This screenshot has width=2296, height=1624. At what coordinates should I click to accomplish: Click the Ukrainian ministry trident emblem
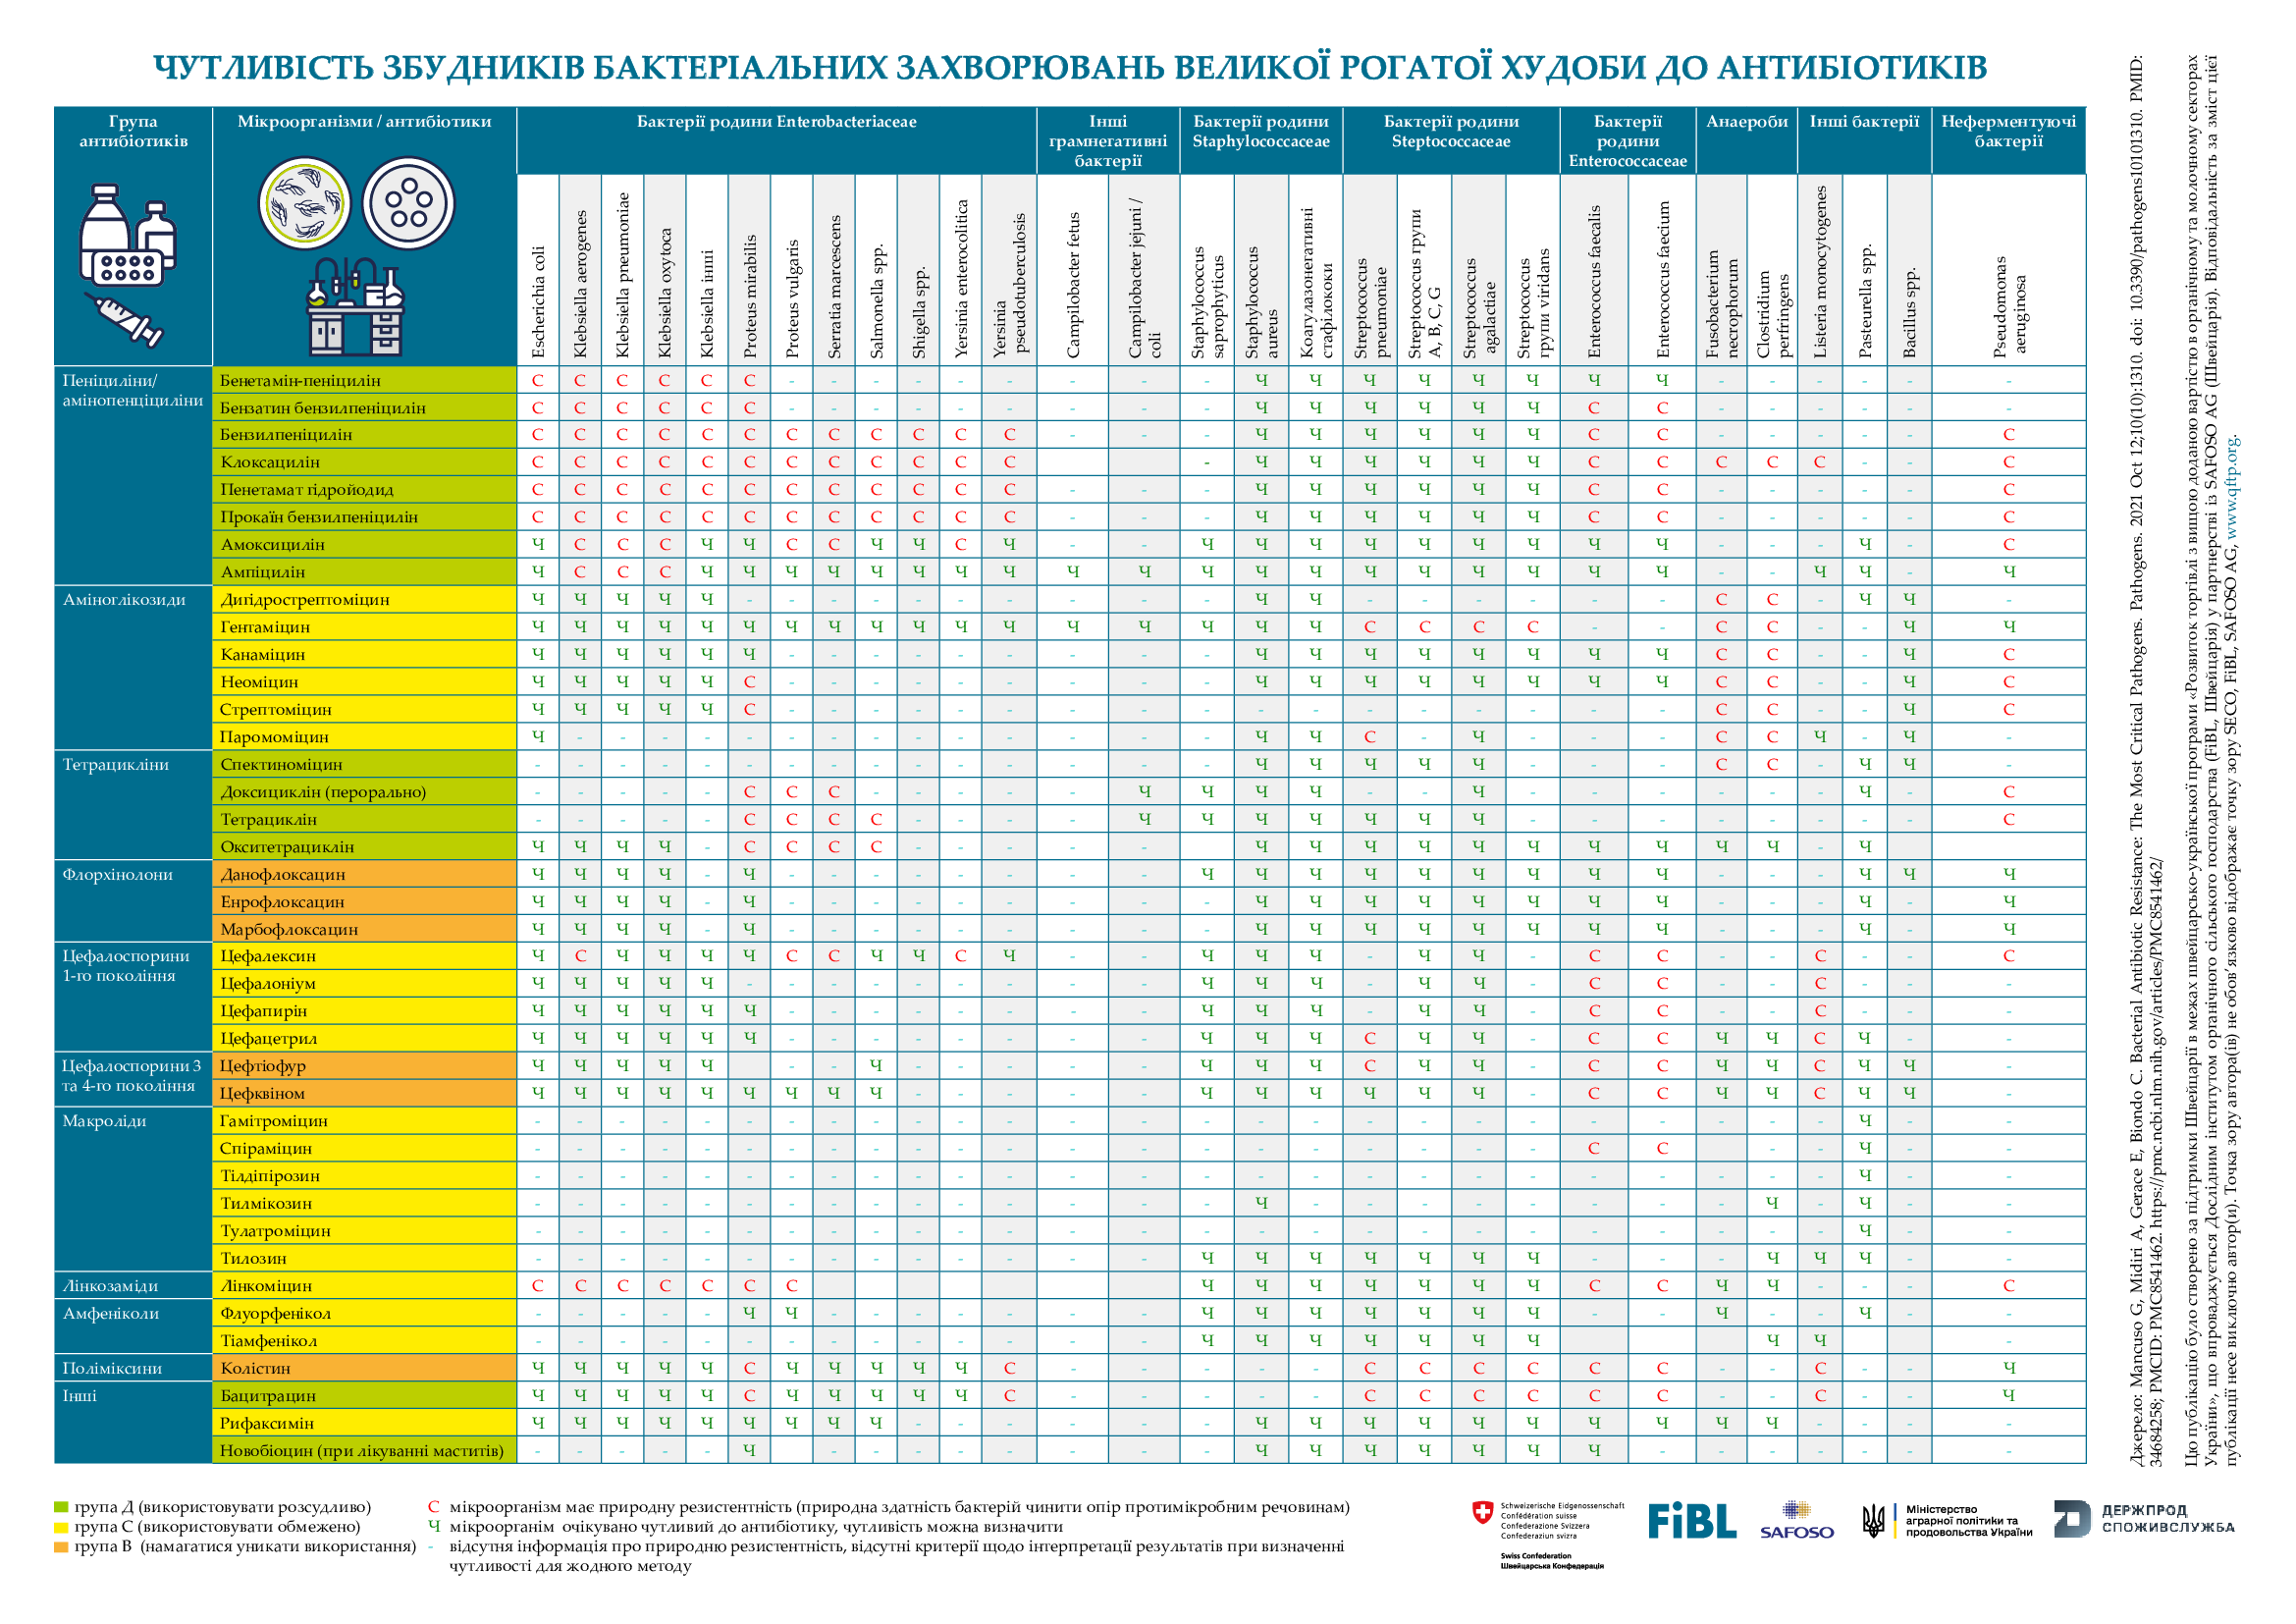(x=1874, y=1522)
